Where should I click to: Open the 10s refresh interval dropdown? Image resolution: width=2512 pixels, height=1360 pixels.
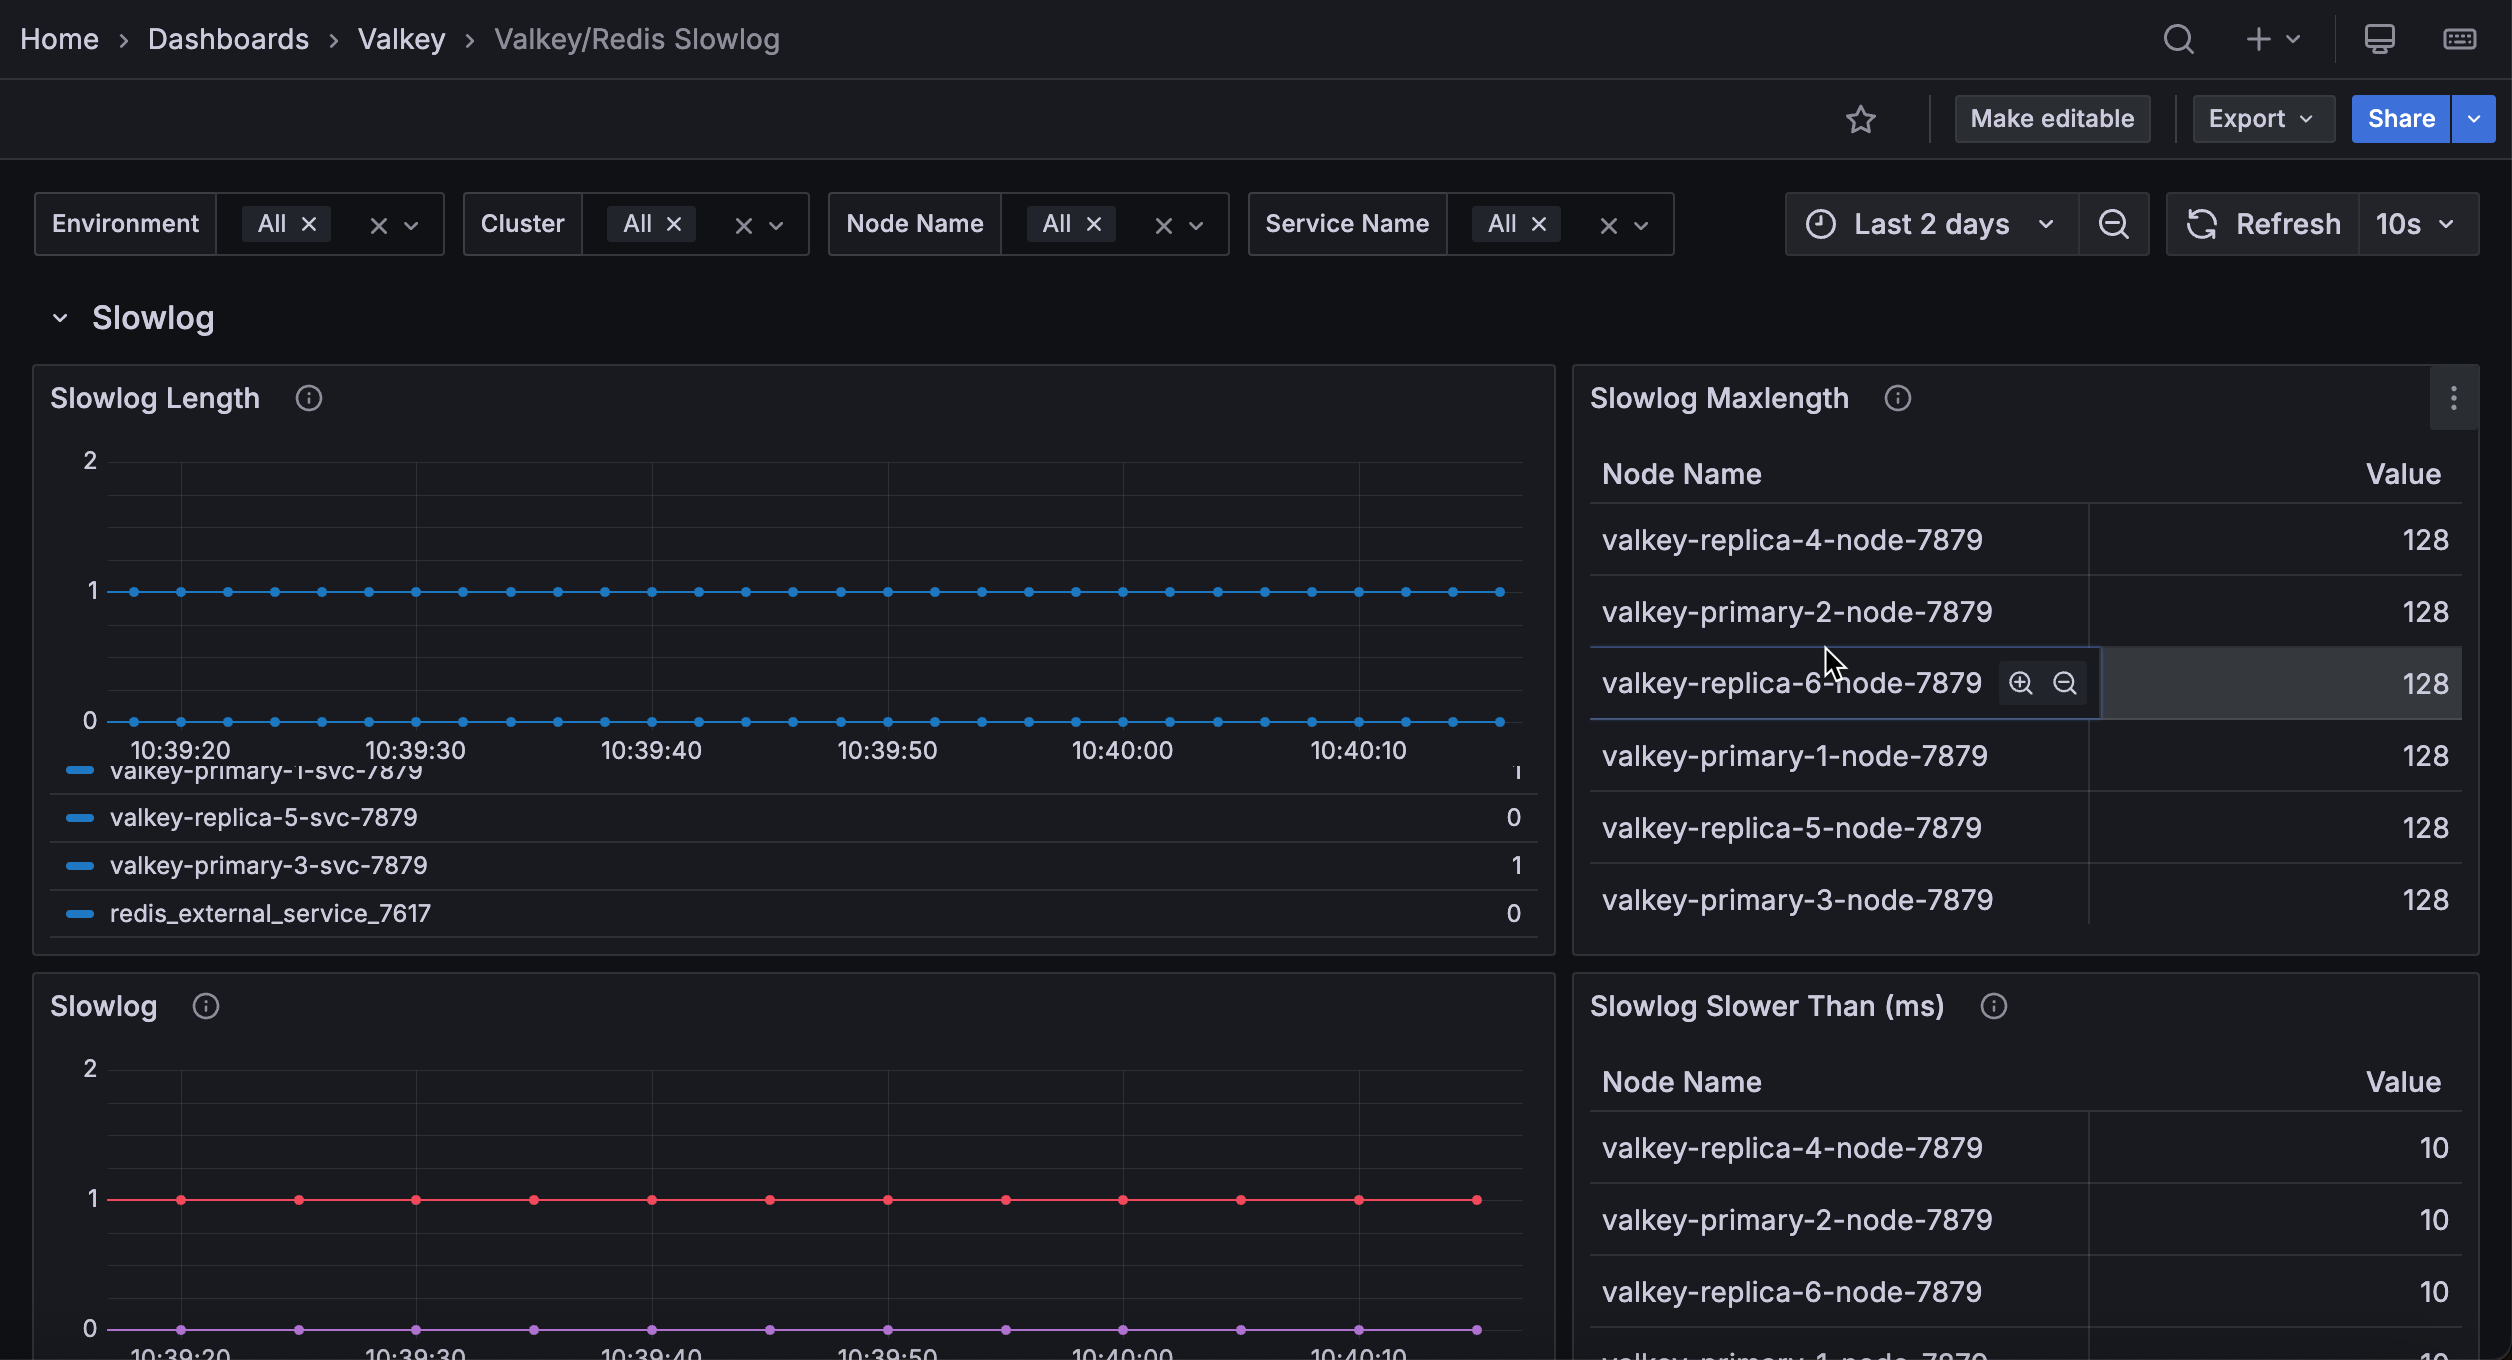tap(2413, 223)
